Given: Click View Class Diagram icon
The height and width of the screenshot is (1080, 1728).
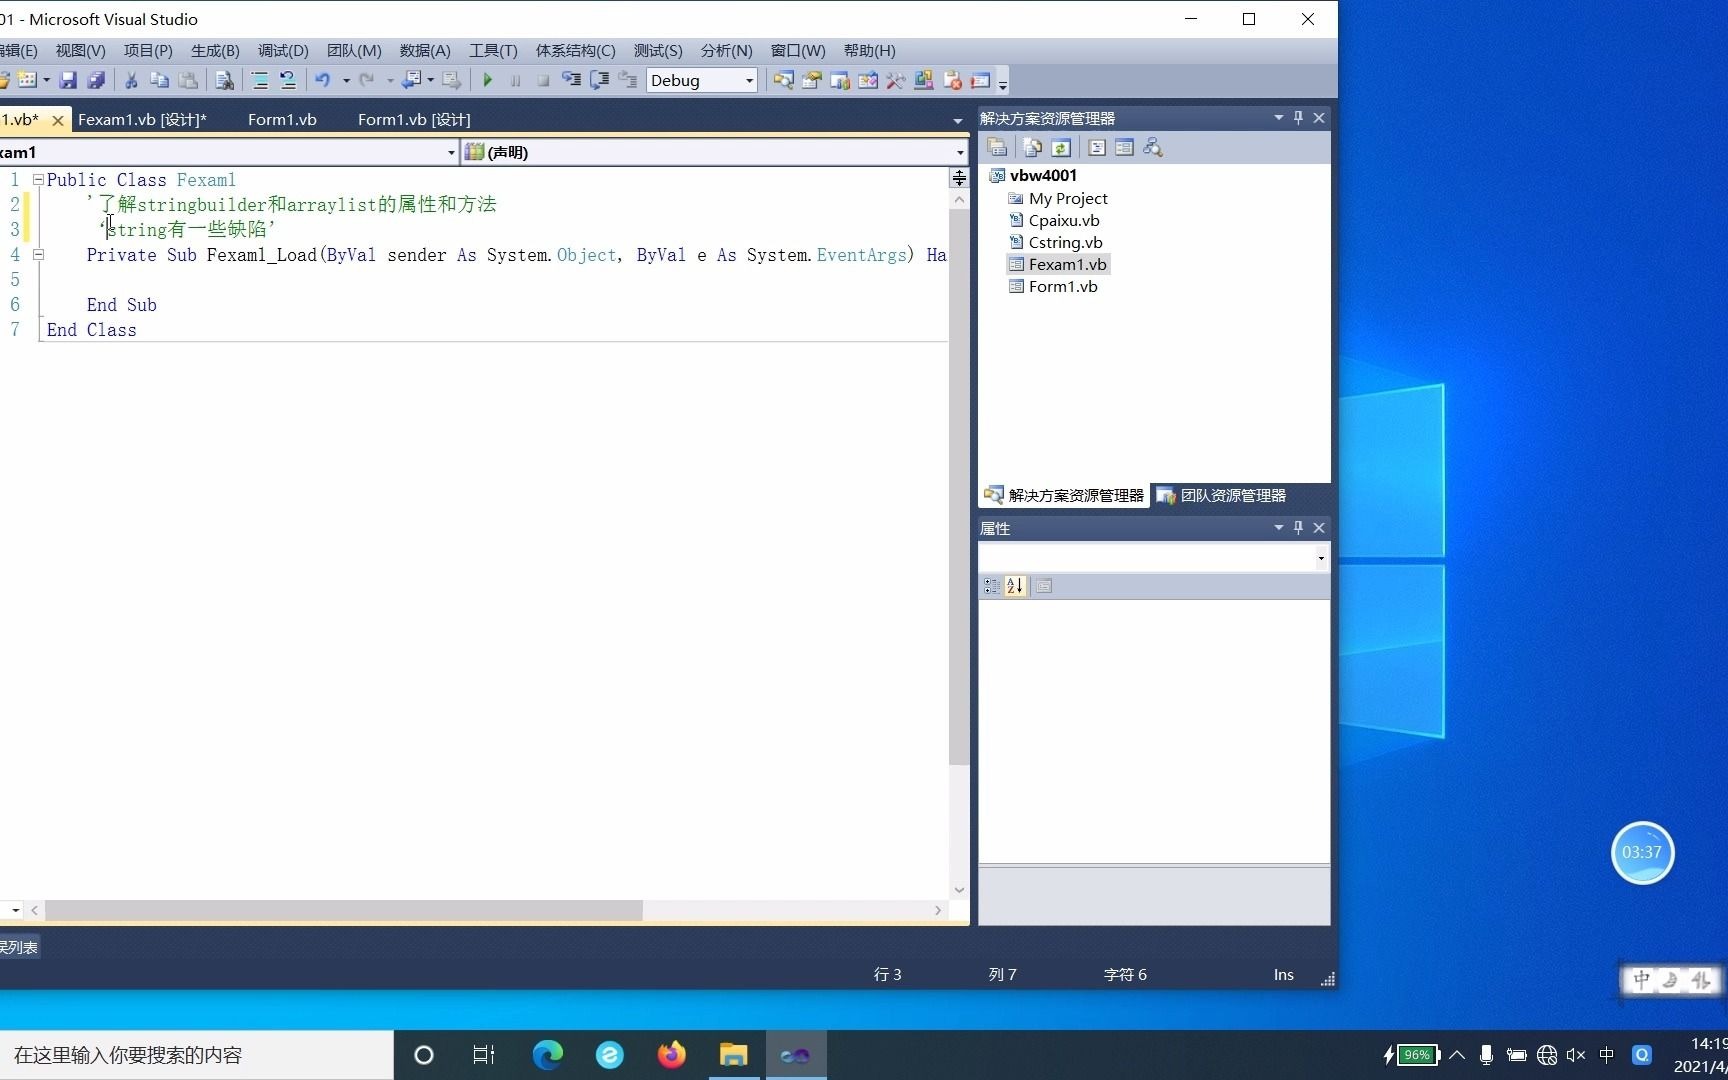Looking at the screenshot, I should 1153,148.
